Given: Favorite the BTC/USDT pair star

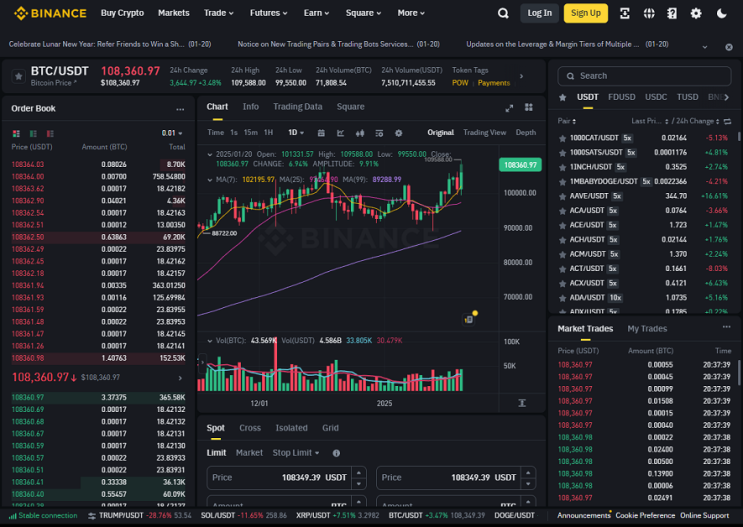Looking at the screenshot, I should 18,76.
